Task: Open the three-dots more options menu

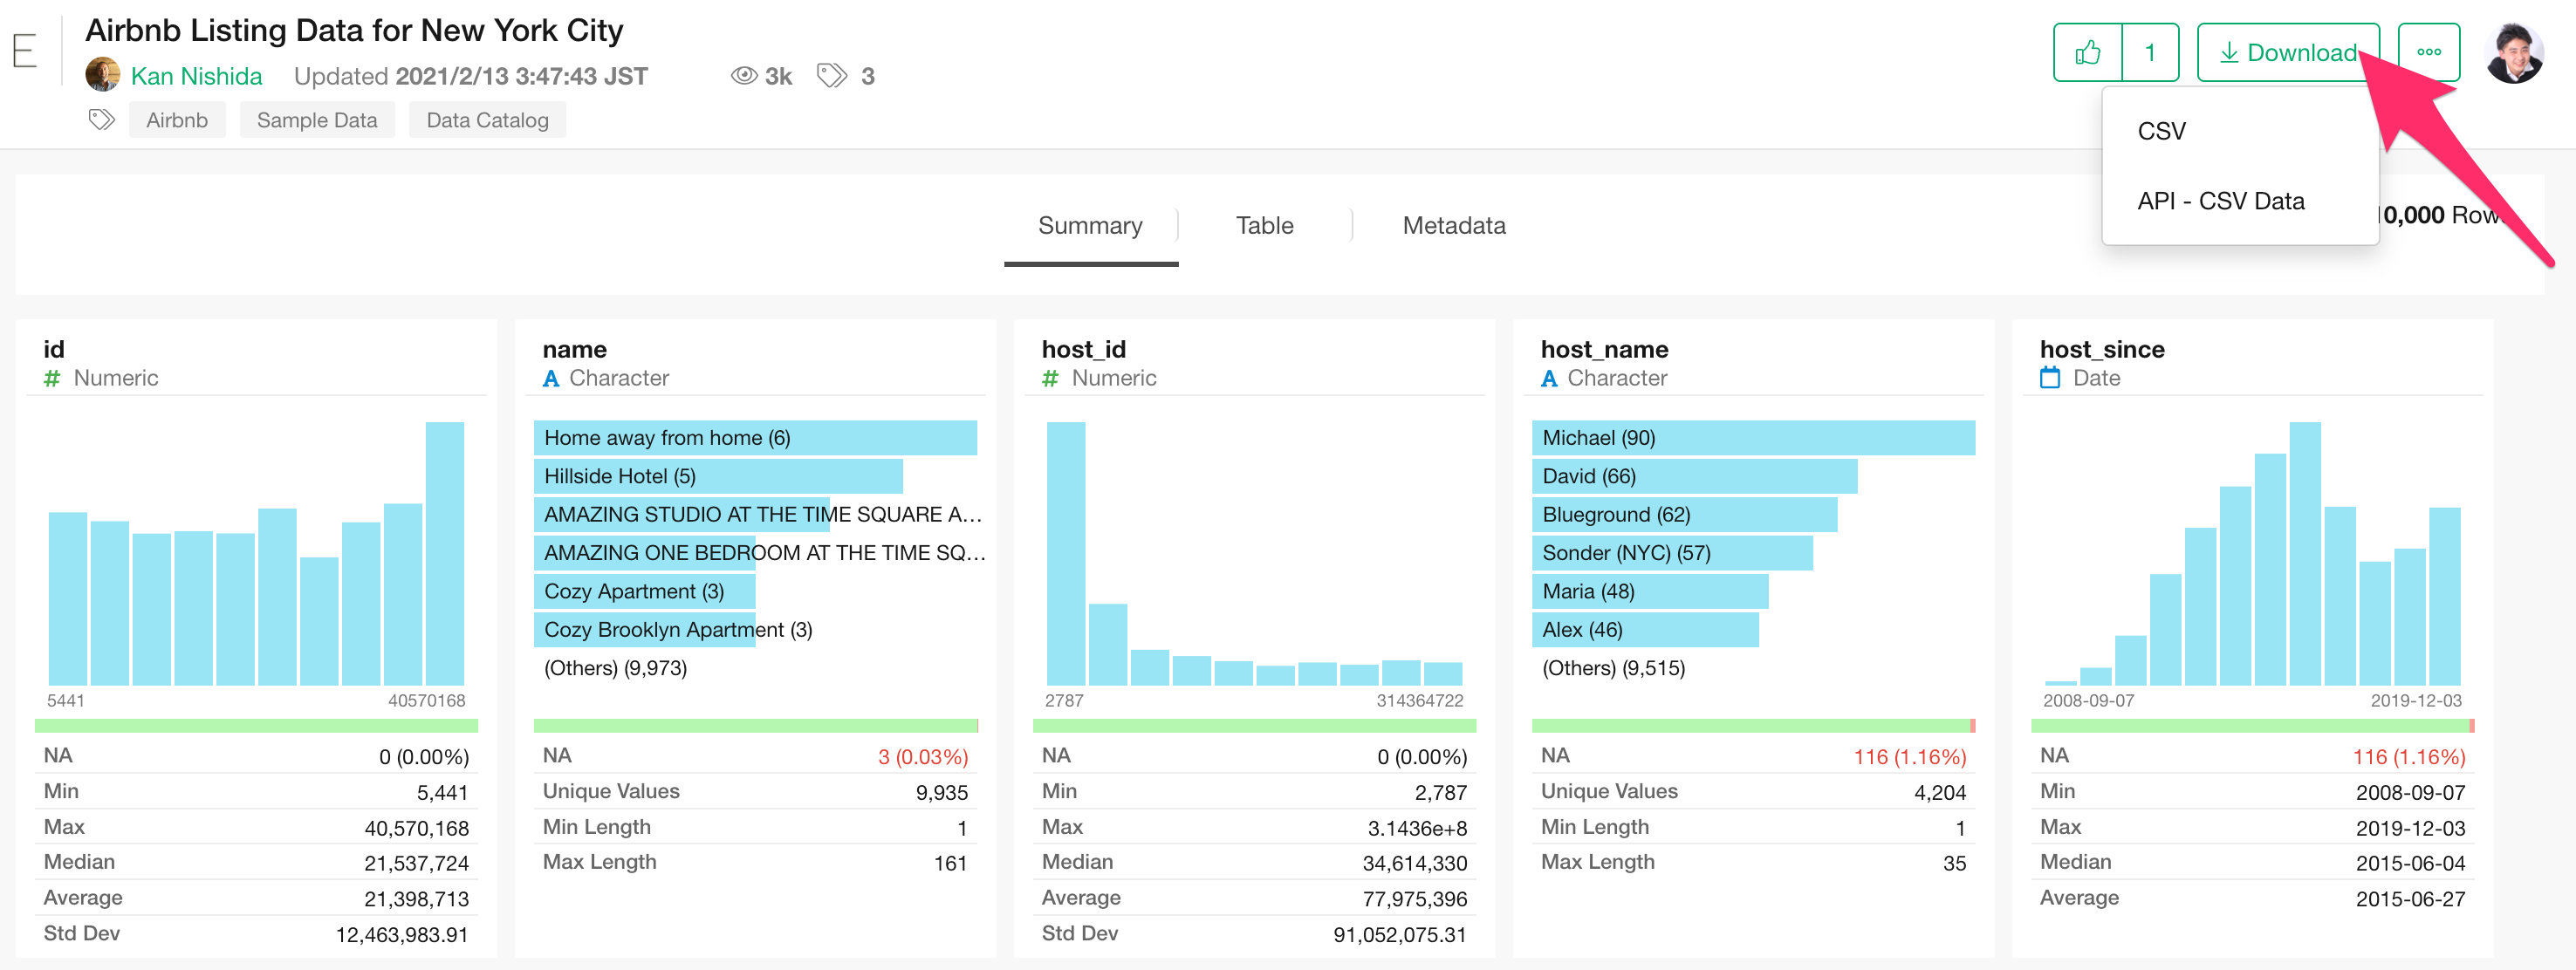Action: pyautogui.click(x=2428, y=52)
